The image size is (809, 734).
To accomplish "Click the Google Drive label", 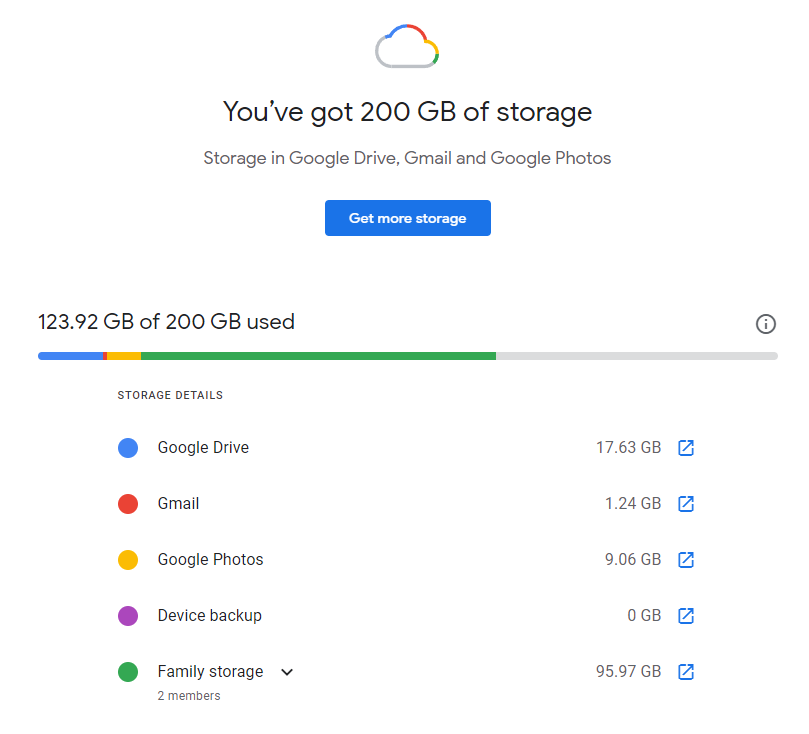I will coord(203,448).
